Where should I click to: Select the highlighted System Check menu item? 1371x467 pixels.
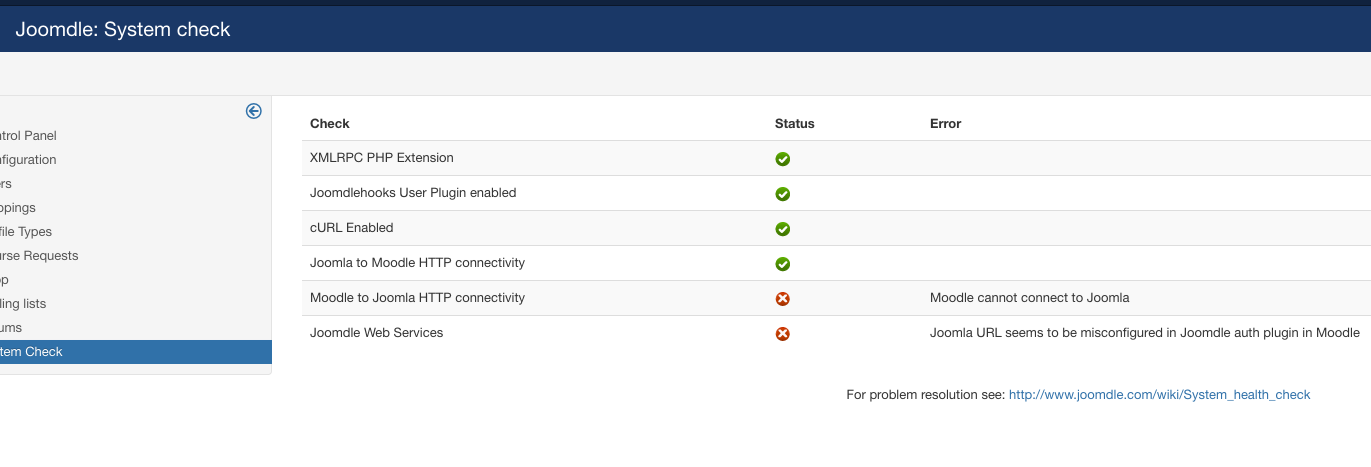point(32,352)
